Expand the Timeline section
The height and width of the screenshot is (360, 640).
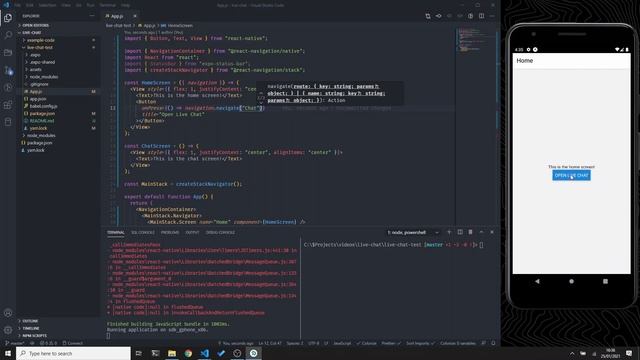click(x=57, y=329)
